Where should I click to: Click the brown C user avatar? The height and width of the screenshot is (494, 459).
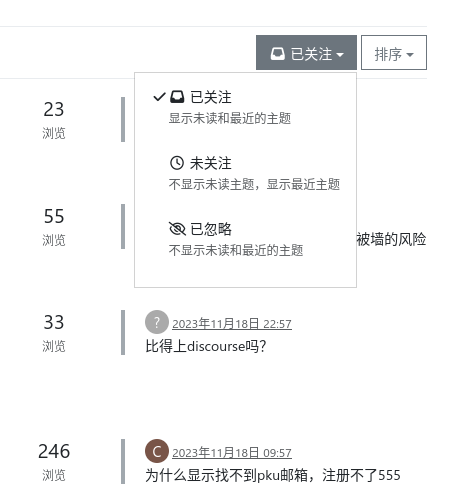(157, 451)
